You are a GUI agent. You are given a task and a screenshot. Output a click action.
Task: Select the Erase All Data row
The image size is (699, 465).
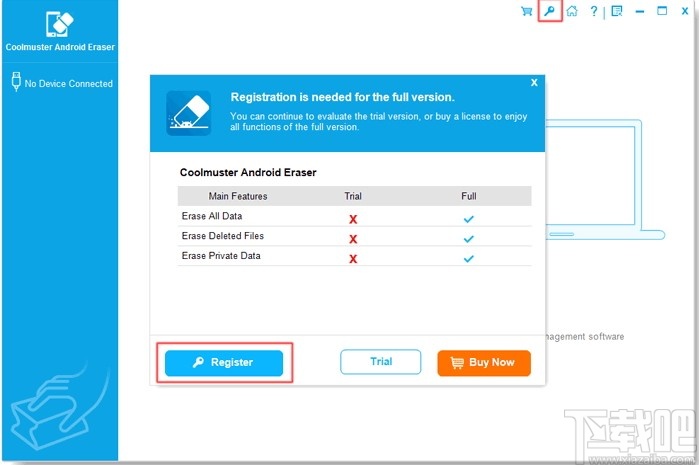point(354,216)
